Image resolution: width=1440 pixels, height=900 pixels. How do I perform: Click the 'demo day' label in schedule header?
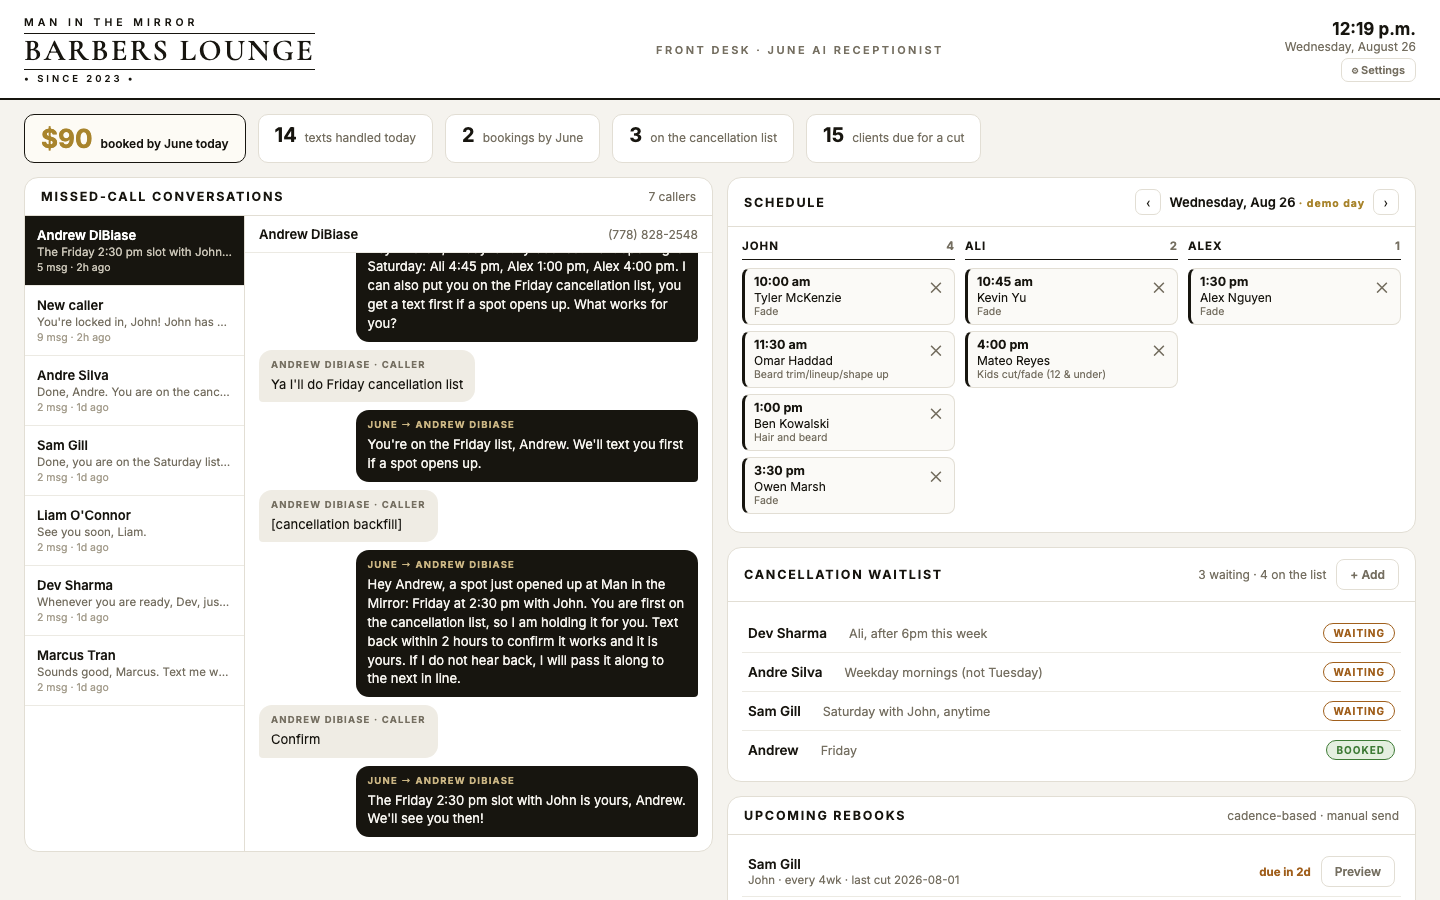coord(1335,203)
